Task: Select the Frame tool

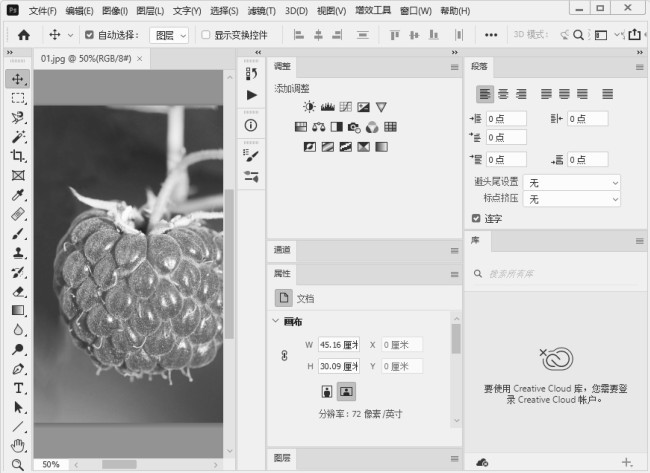Action: pyautogui.click(x=17, y=175)
